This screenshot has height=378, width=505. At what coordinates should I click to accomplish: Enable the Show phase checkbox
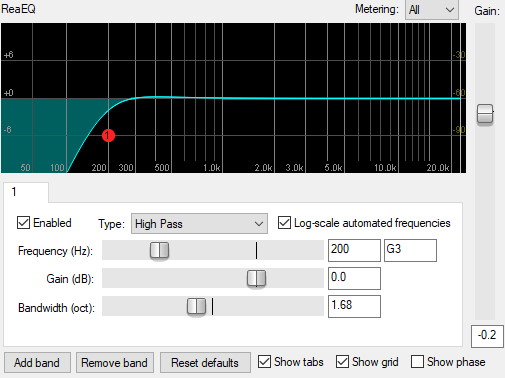(417, 362)
